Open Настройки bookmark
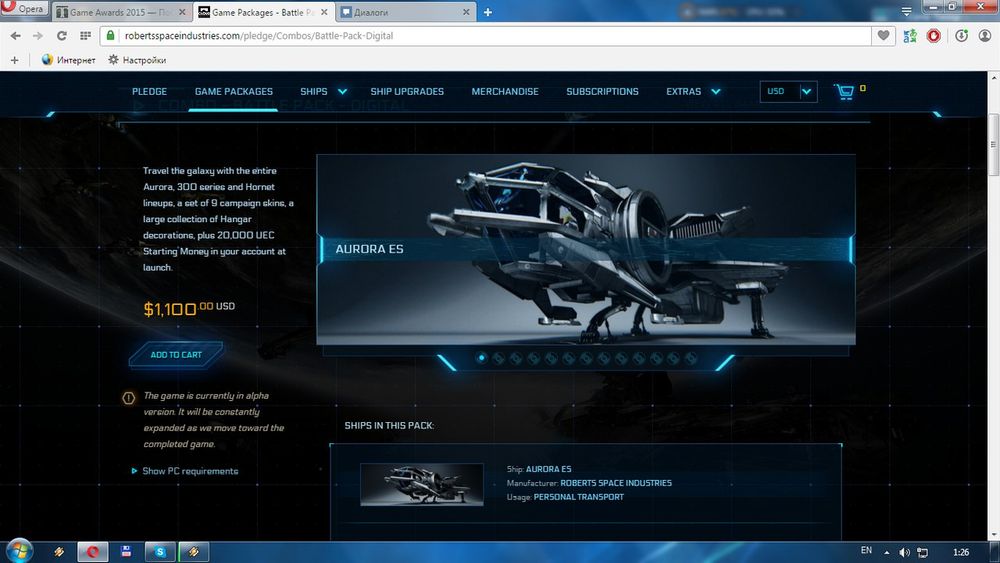Image resolution: width=1000 pixels, height=563 pixels. click(137, 60)
